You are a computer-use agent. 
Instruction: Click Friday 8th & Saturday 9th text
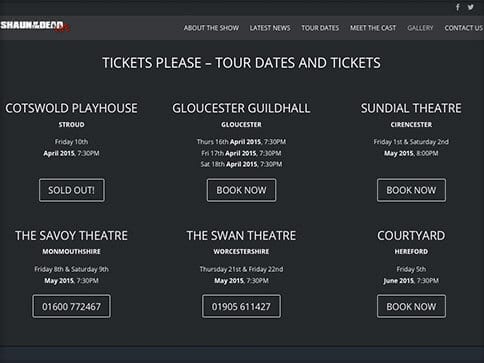coord(71,269)
